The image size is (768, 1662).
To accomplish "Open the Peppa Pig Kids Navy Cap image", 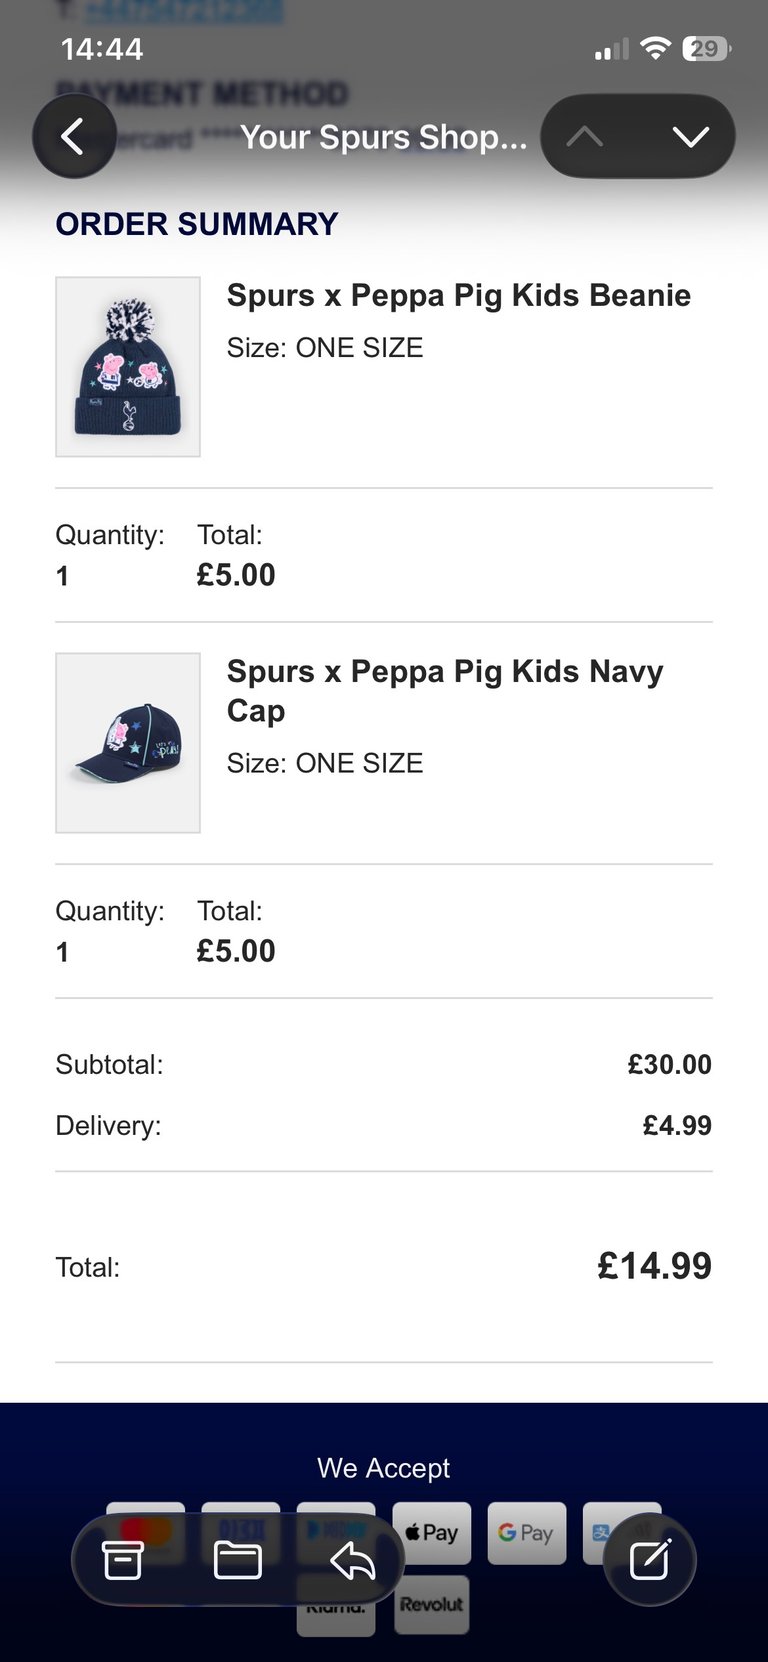I will (x=128, y=743).
